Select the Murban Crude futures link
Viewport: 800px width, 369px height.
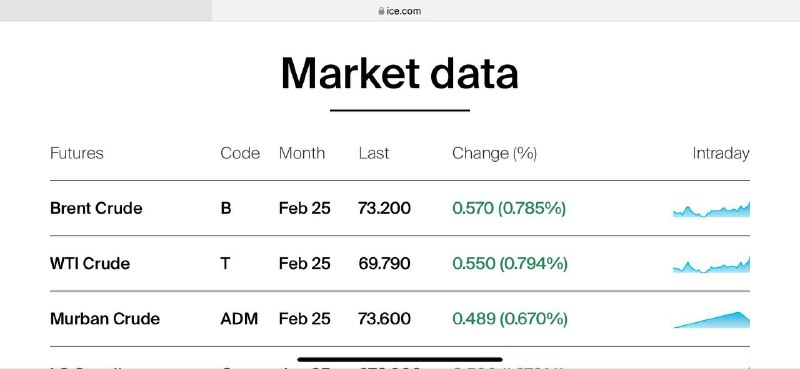coord(105,318)
